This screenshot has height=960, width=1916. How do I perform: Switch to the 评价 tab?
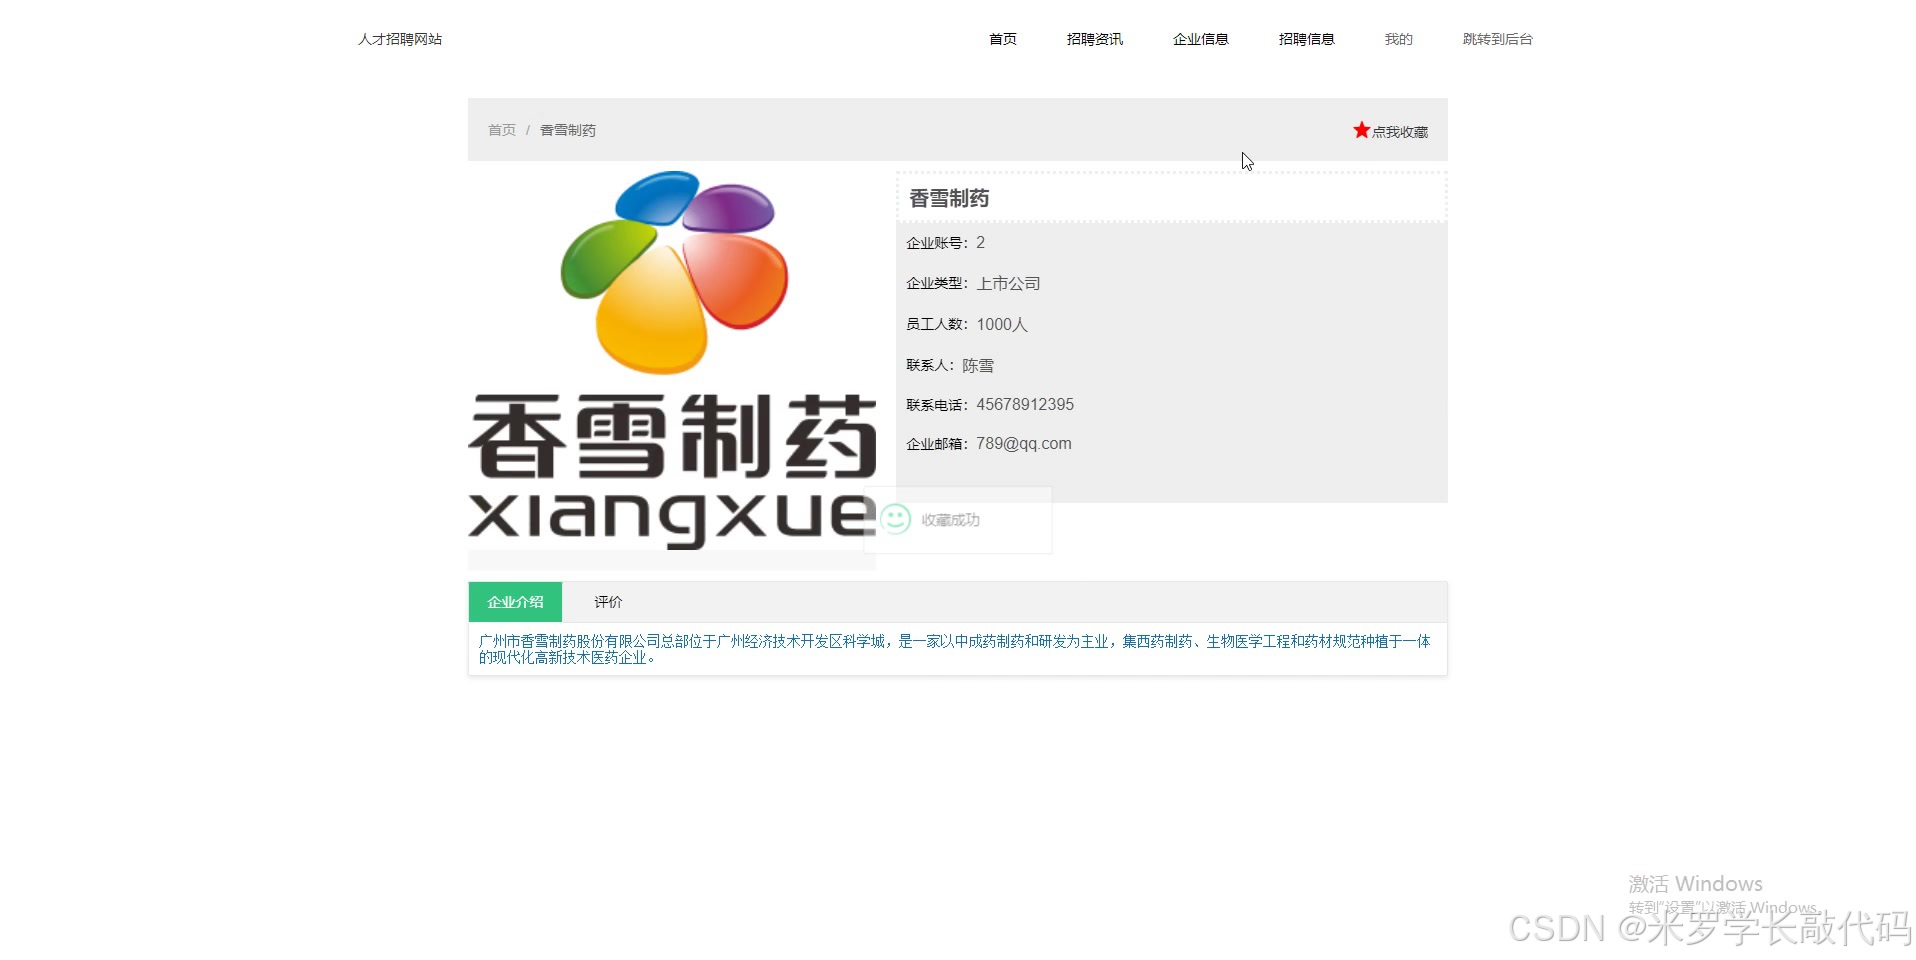click(607, 601)
